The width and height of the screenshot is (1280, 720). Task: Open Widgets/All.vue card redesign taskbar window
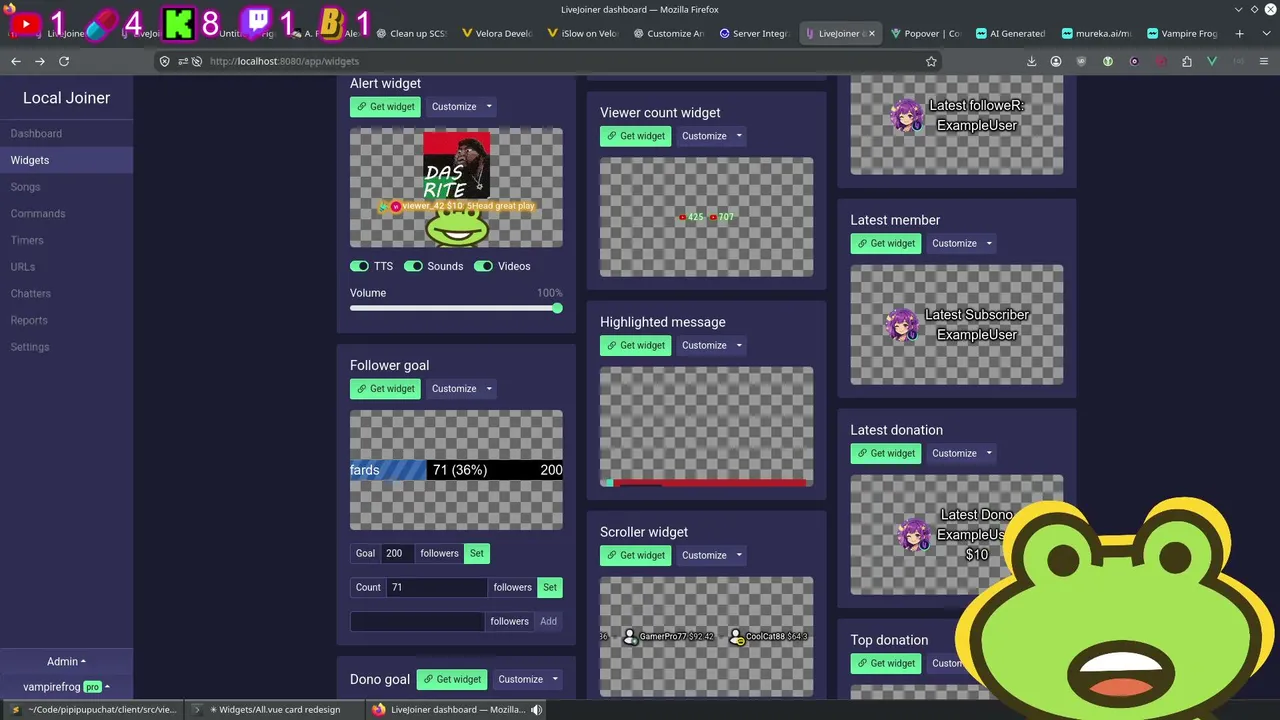tap(274, 710)
